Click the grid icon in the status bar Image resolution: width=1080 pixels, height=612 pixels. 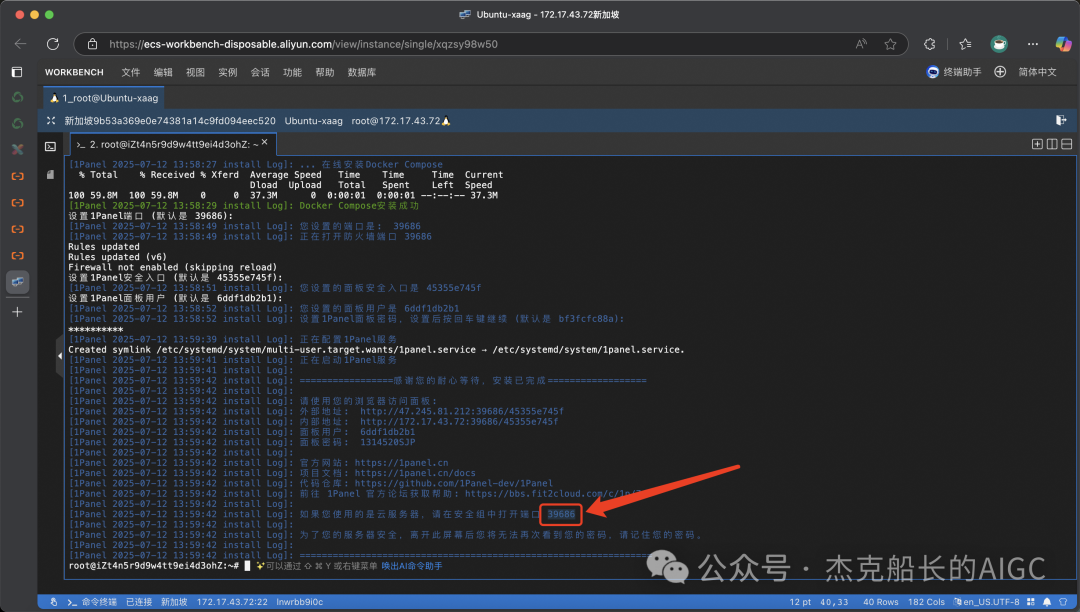click(x=1030, y=602)
